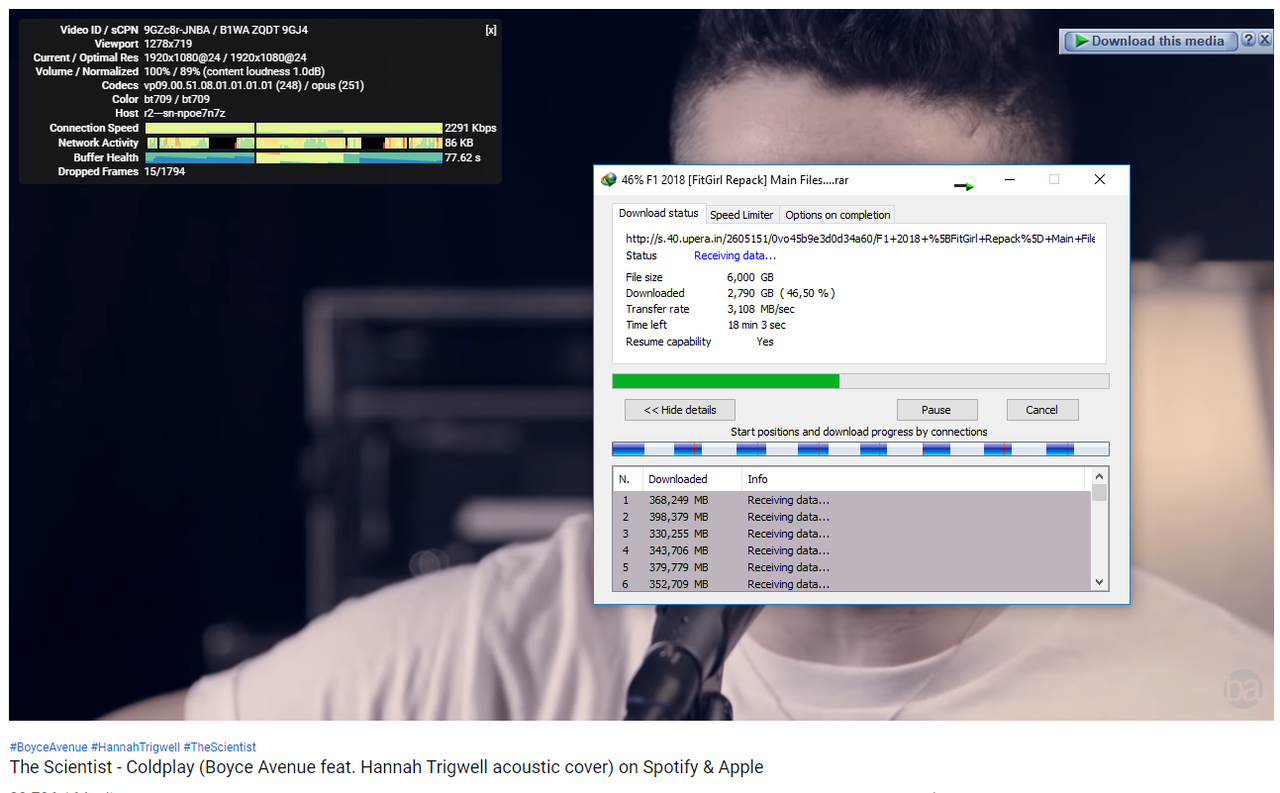Switch to the Download status tab
This screenshot has height=793, width=1280.
(x=658, y=214)
